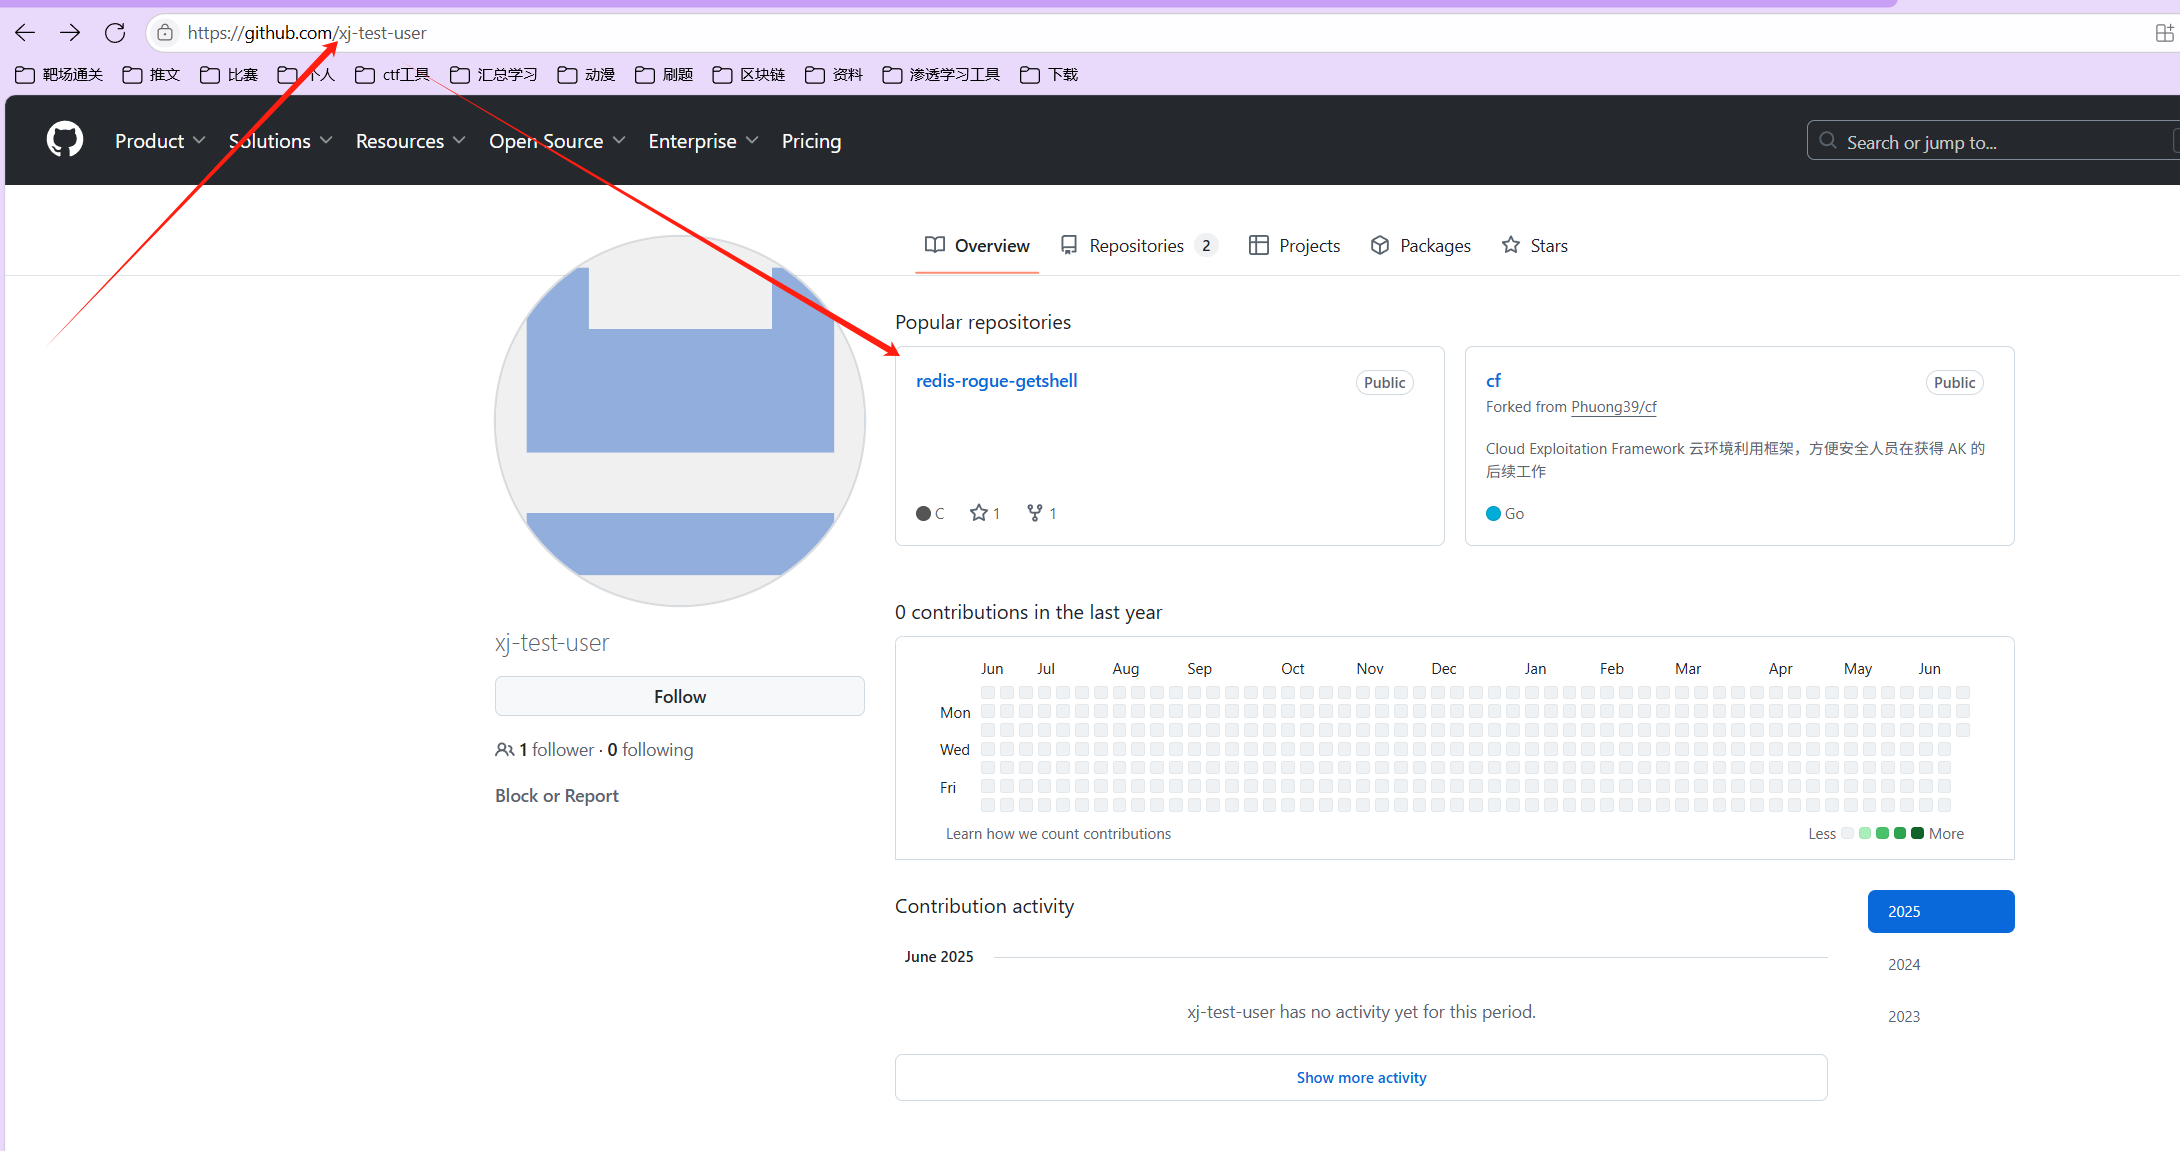2180x1151 pixels.
Task: Expand the Product dropdown menu
Action: pos(160,141)
